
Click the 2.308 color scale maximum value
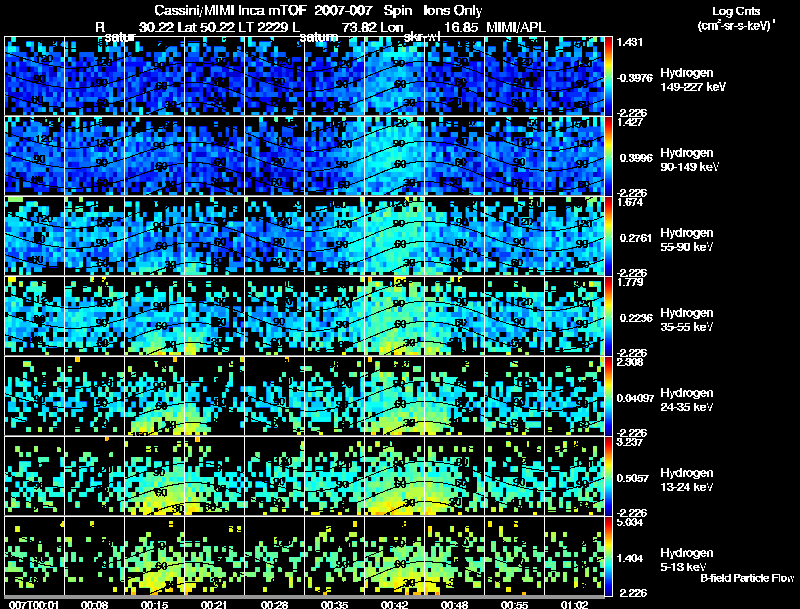[630, 363]
